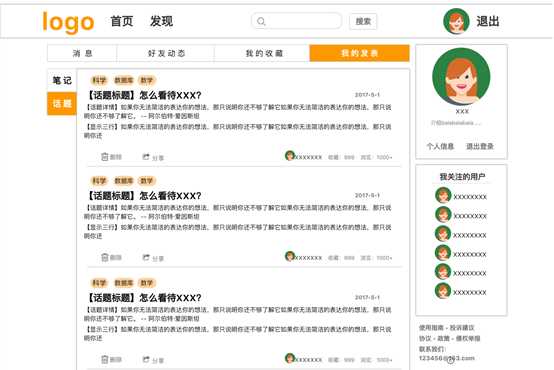The width and height of the screenshot is (554, 370).
Task: Open the third 【话题标题】怎么看待XXX? title
Action: tap(144, 298)
